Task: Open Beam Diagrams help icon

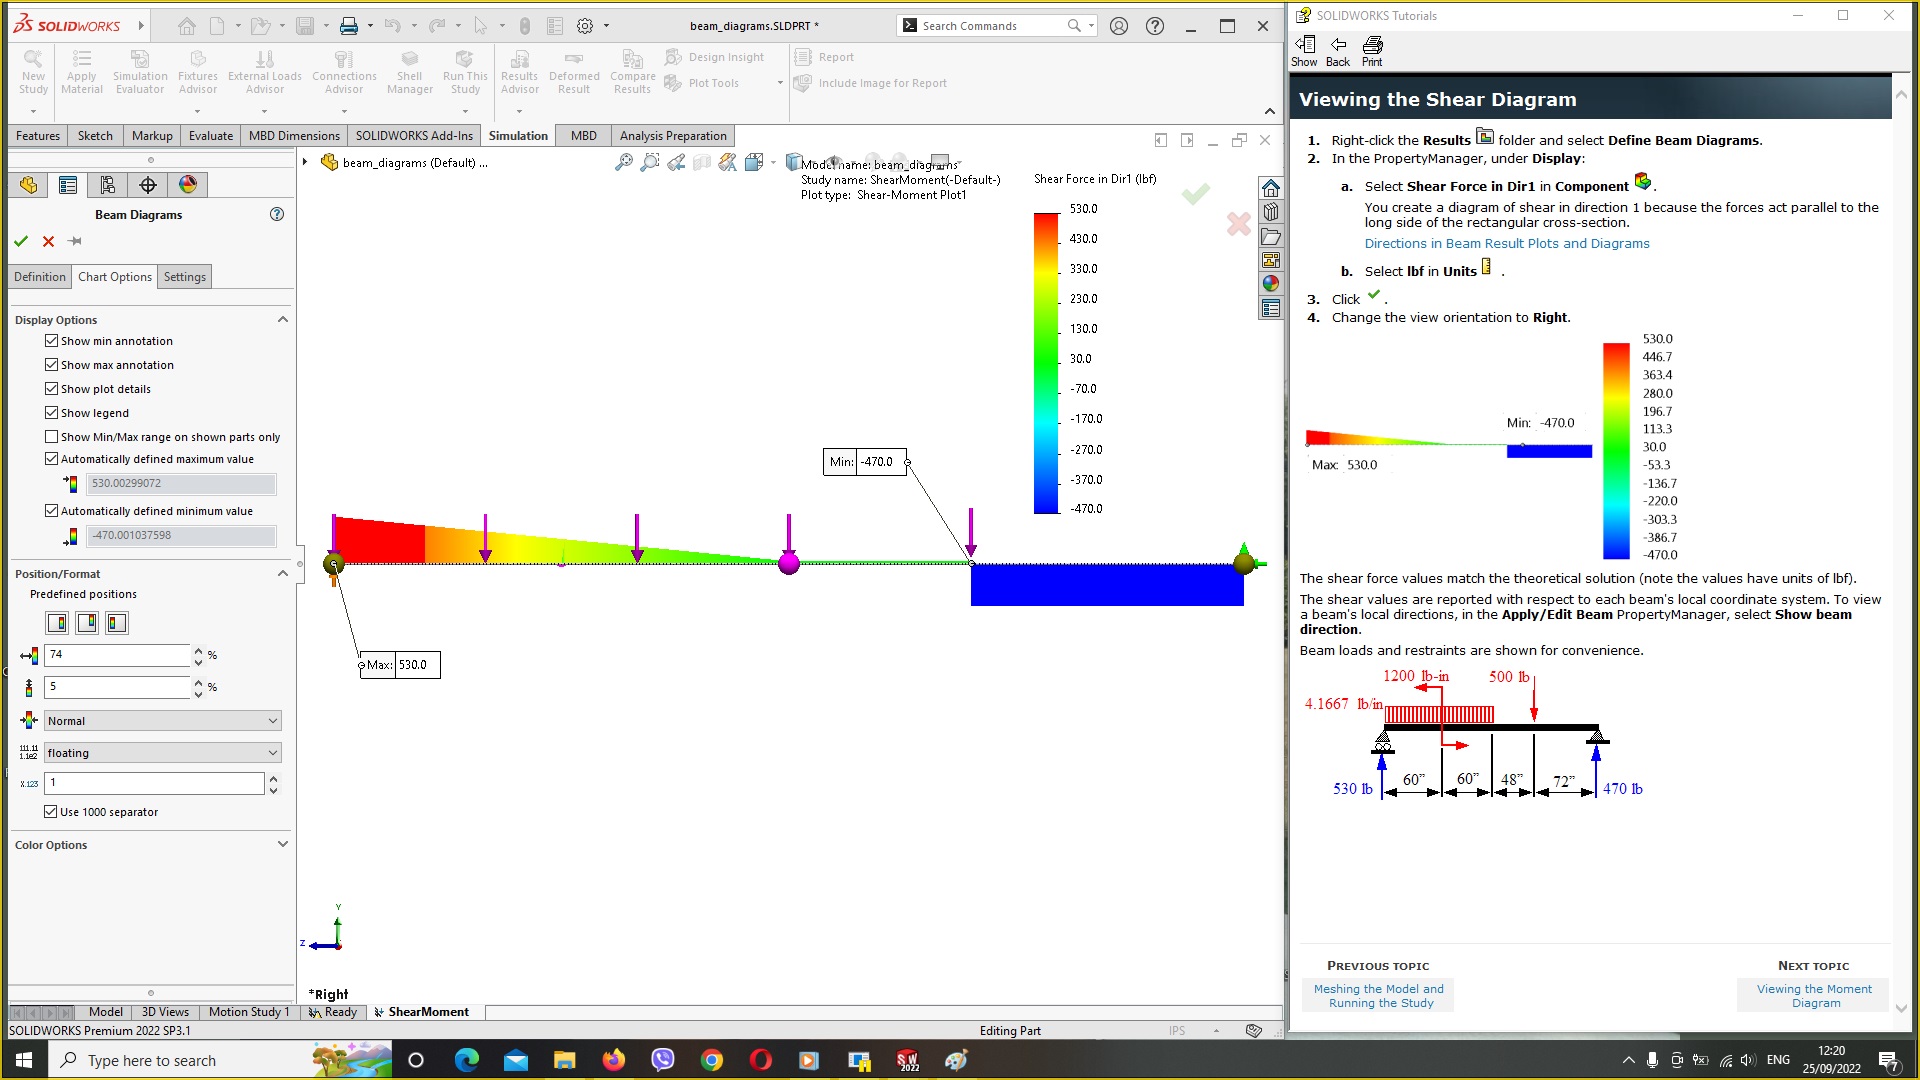Action: 277,214
